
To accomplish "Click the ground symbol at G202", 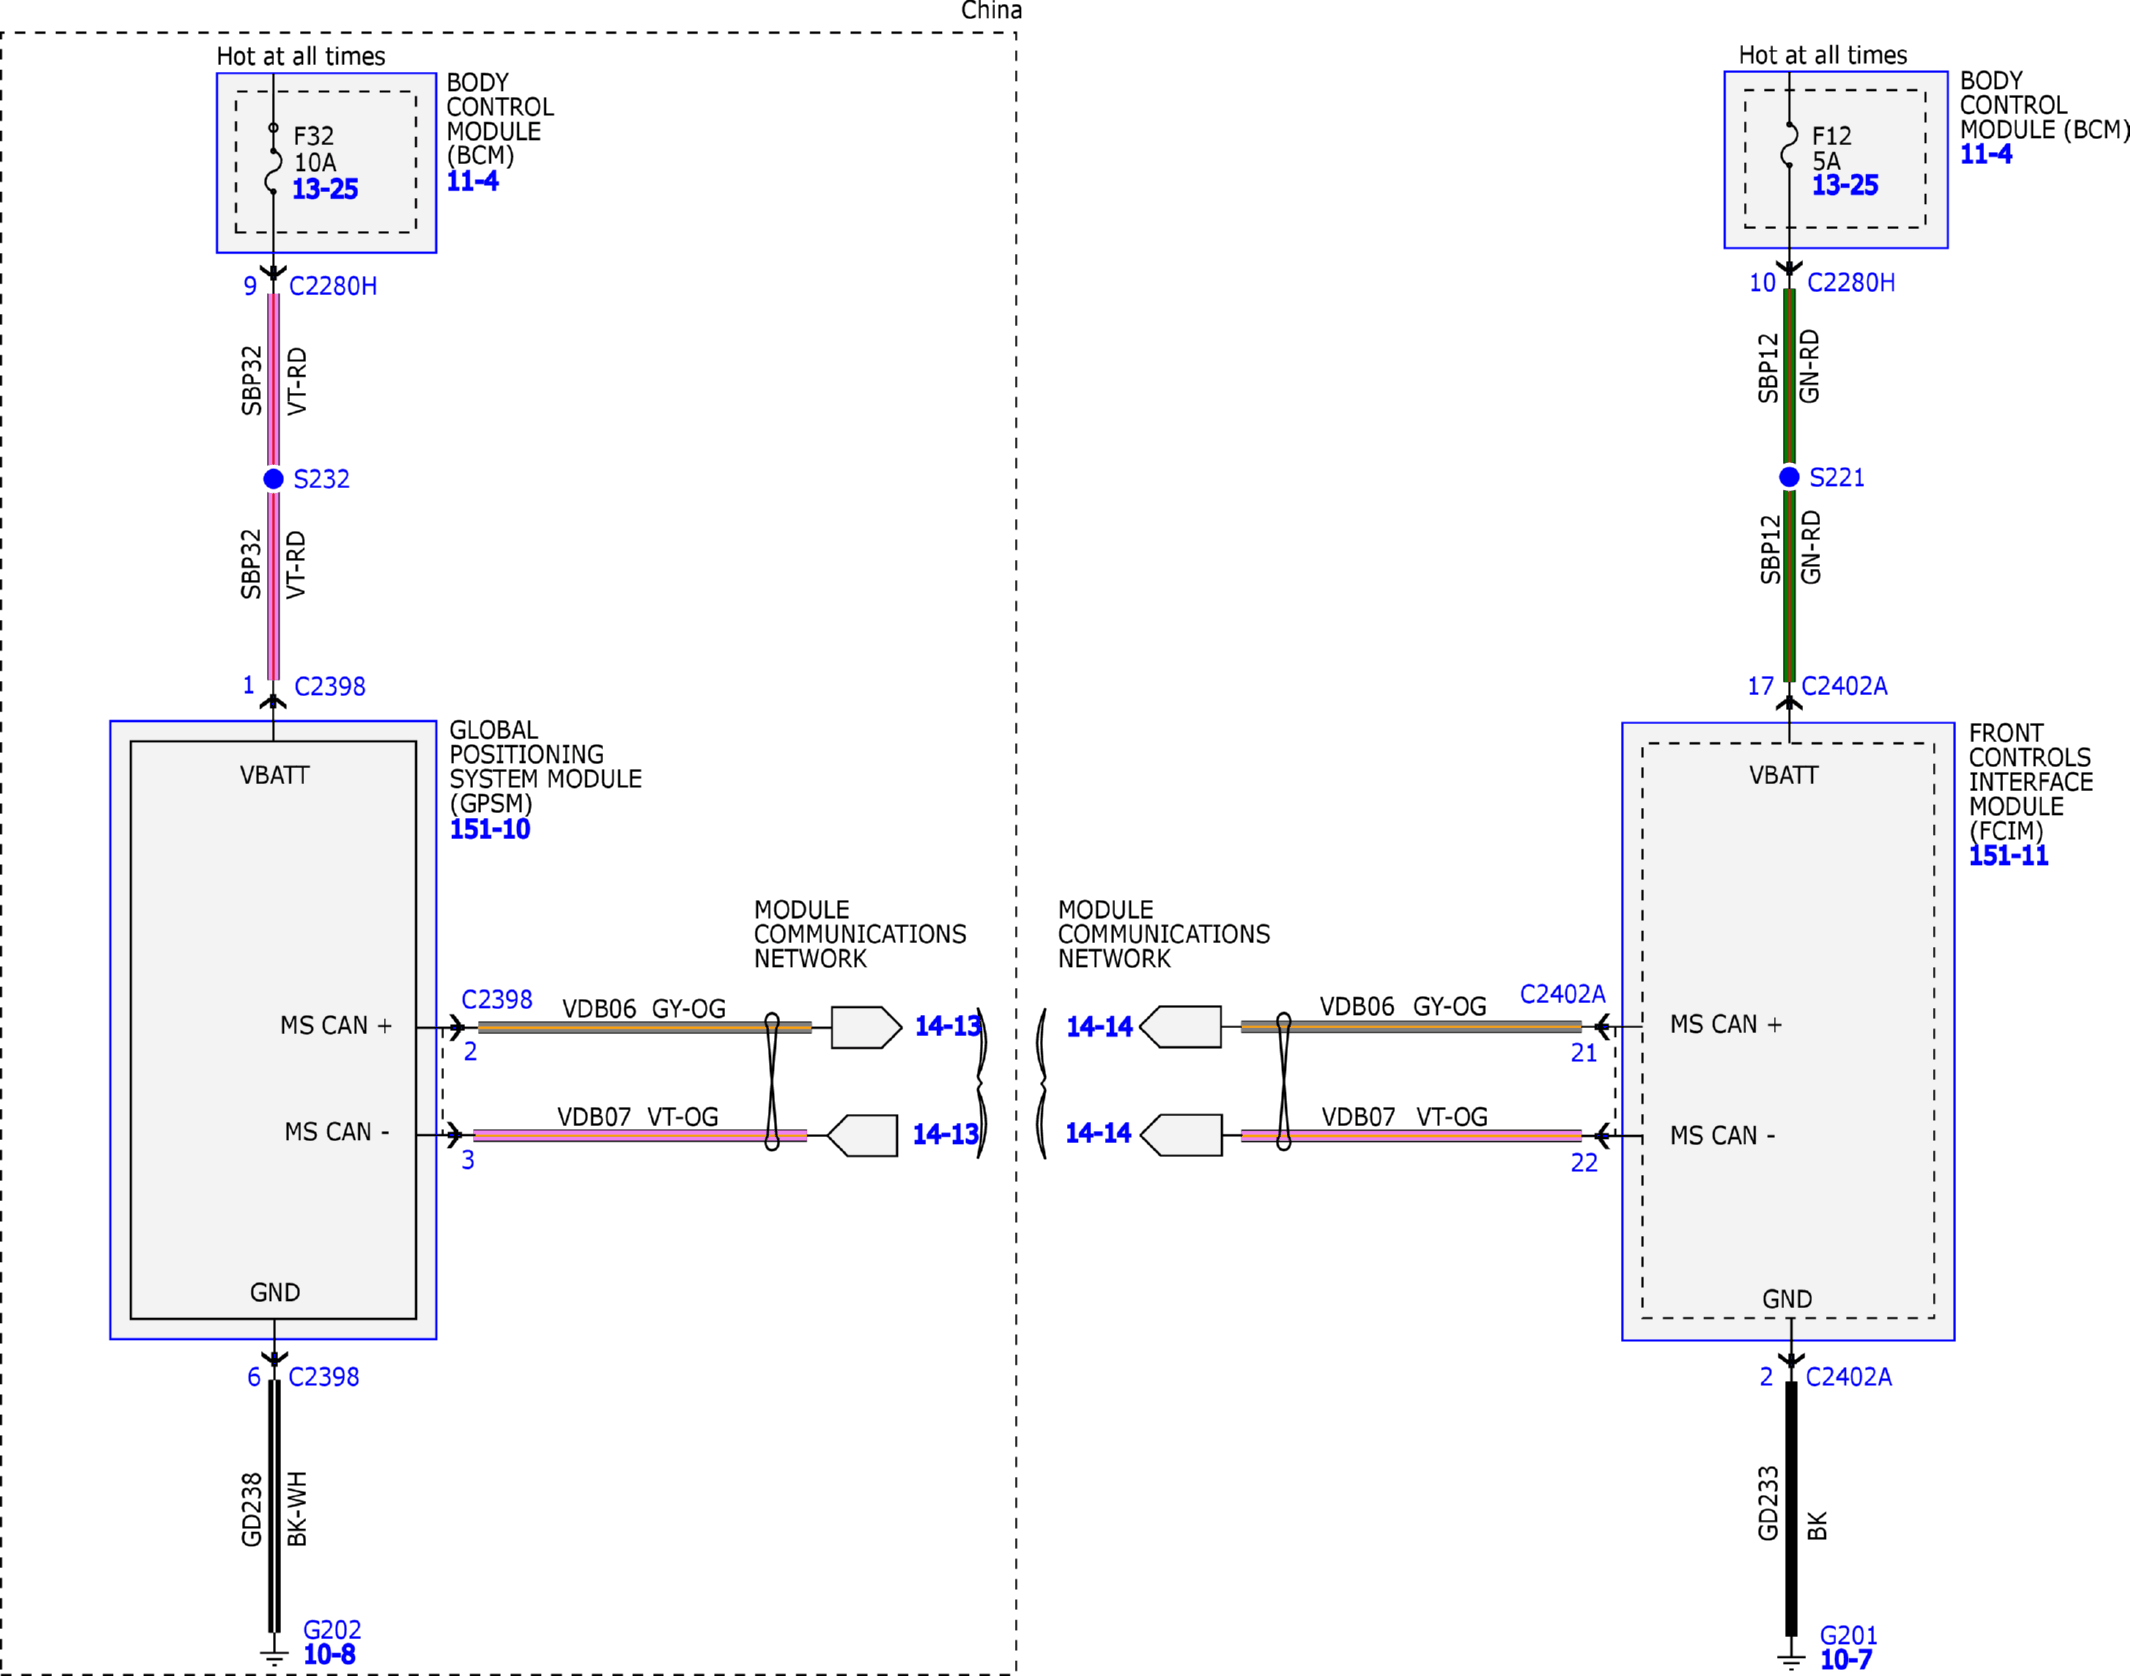I will click(x=274, y=1656).
